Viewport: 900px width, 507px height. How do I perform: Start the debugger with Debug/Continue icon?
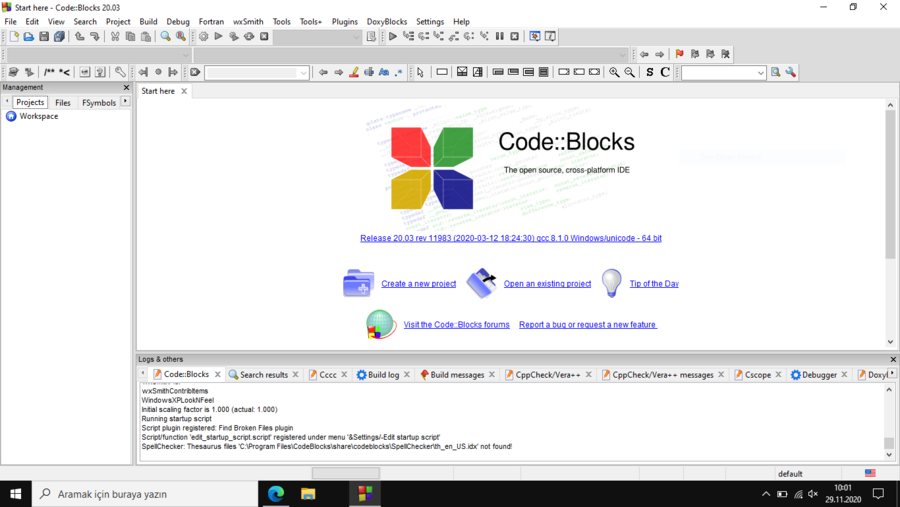[x=393, y=36]
